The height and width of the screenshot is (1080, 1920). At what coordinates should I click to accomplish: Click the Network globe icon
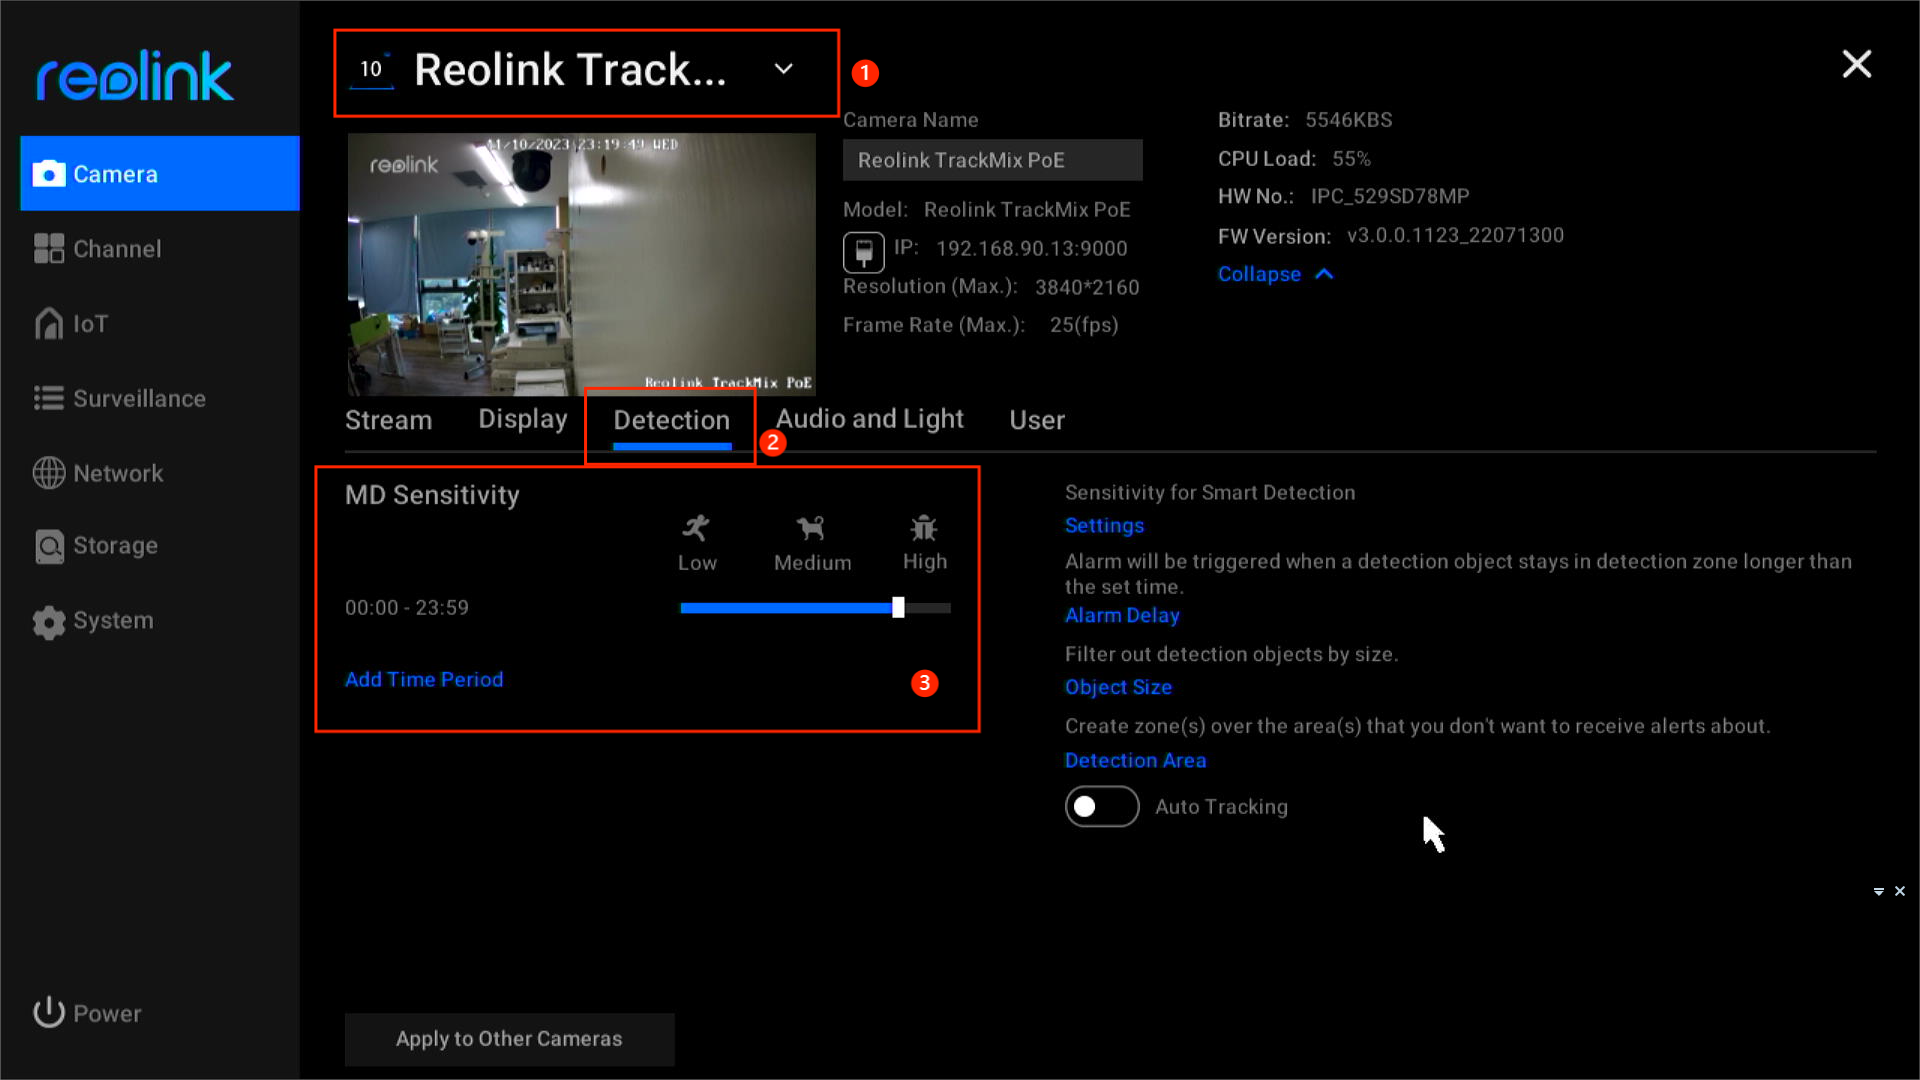(48, 473)
